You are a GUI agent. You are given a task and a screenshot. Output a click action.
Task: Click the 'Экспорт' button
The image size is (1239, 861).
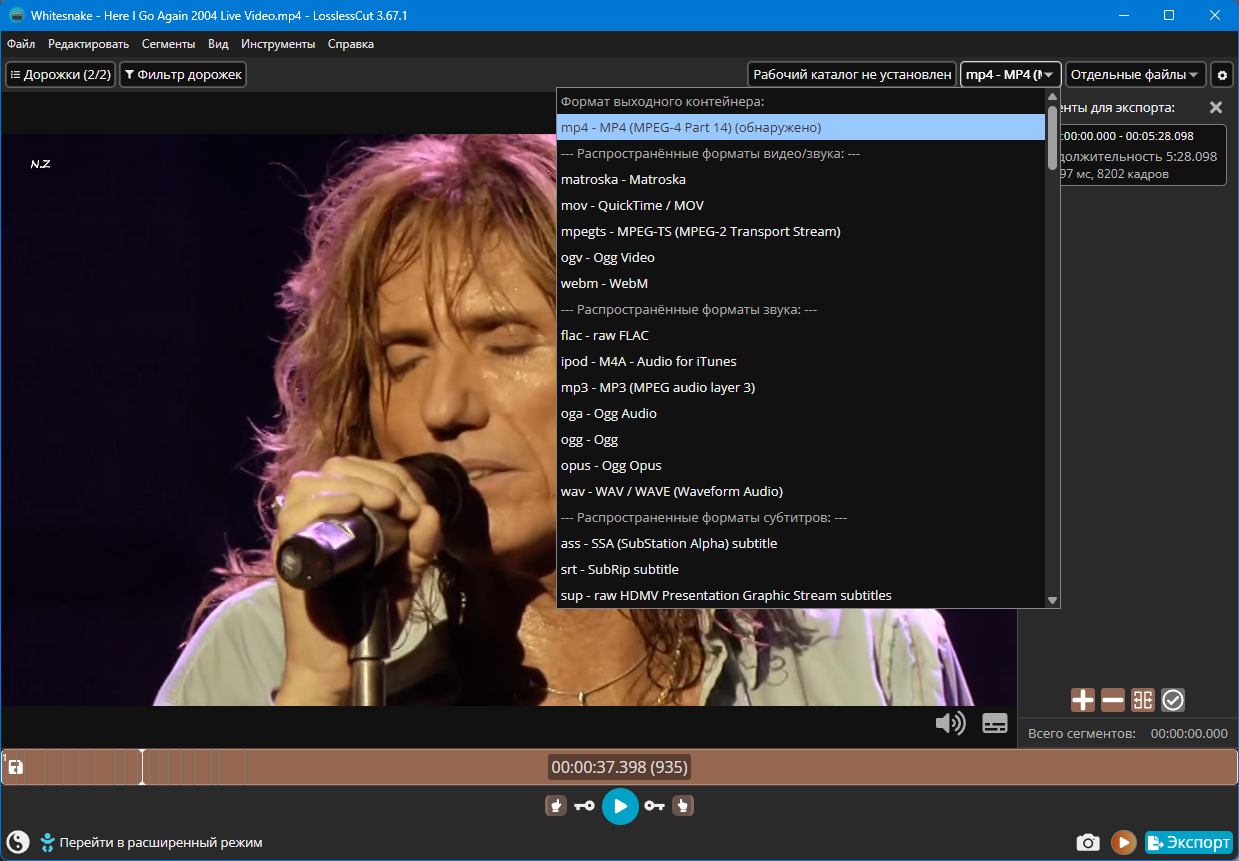(x=1189, y=843)
